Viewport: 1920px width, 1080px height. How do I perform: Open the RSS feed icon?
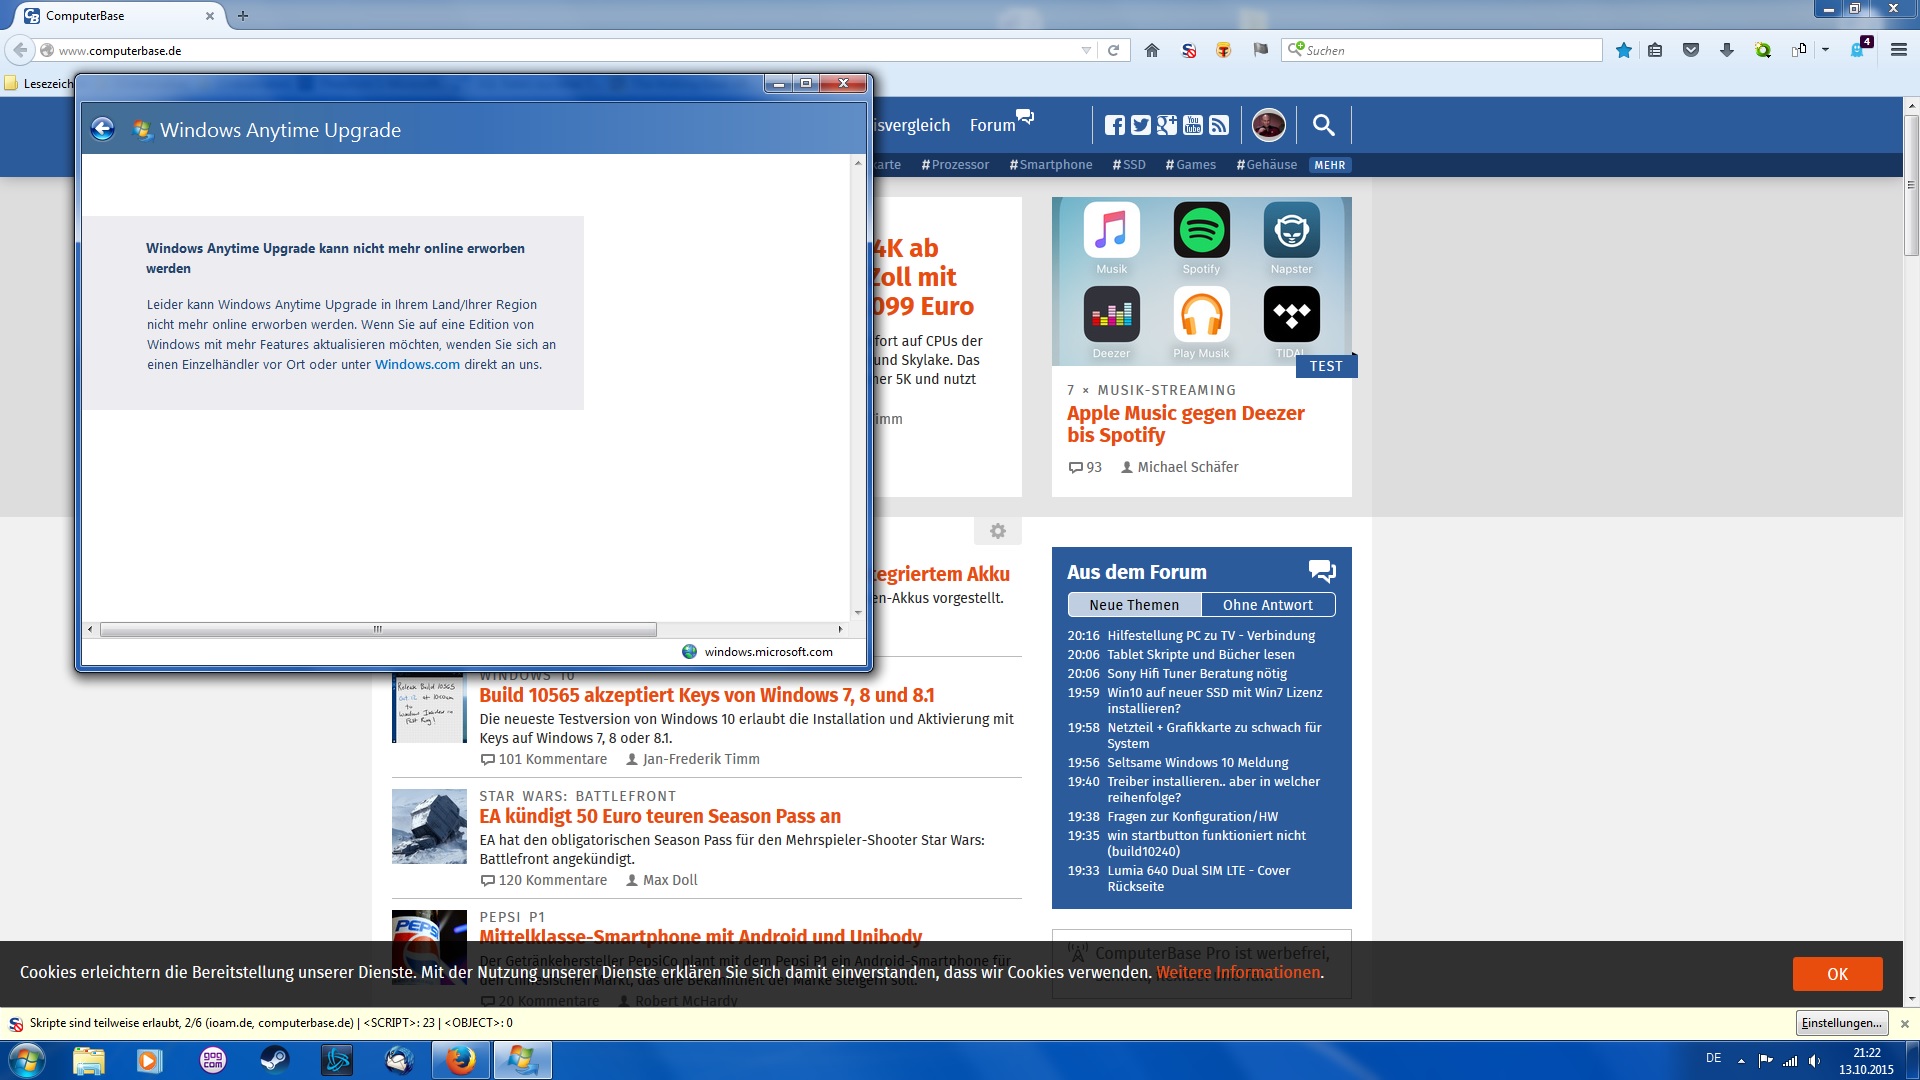1218,125
